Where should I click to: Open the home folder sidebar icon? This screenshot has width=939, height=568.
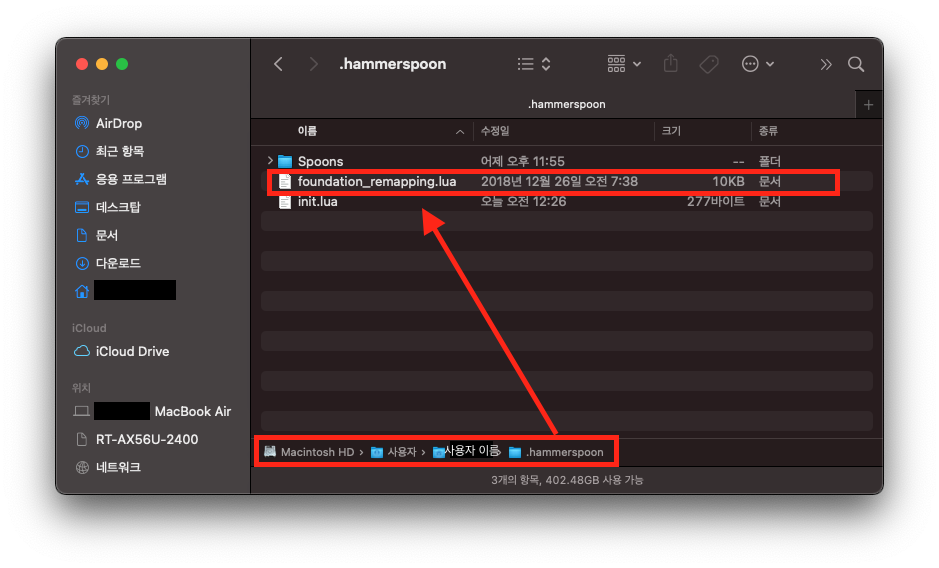tap(82, 291)
